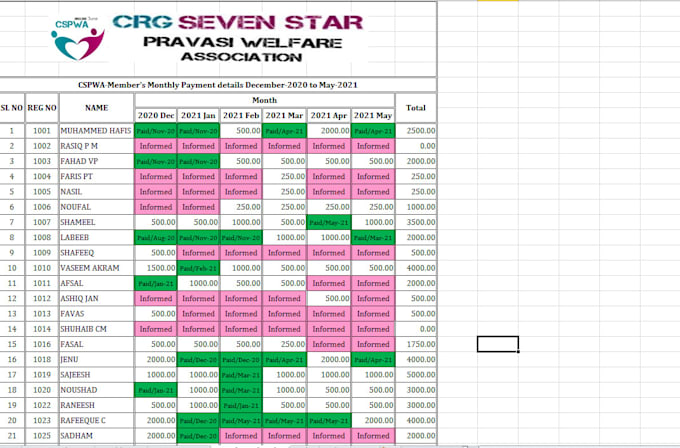Select reg number 1001 cell
This screenshot has width=680, height=448.
click(x=42, y=131)
